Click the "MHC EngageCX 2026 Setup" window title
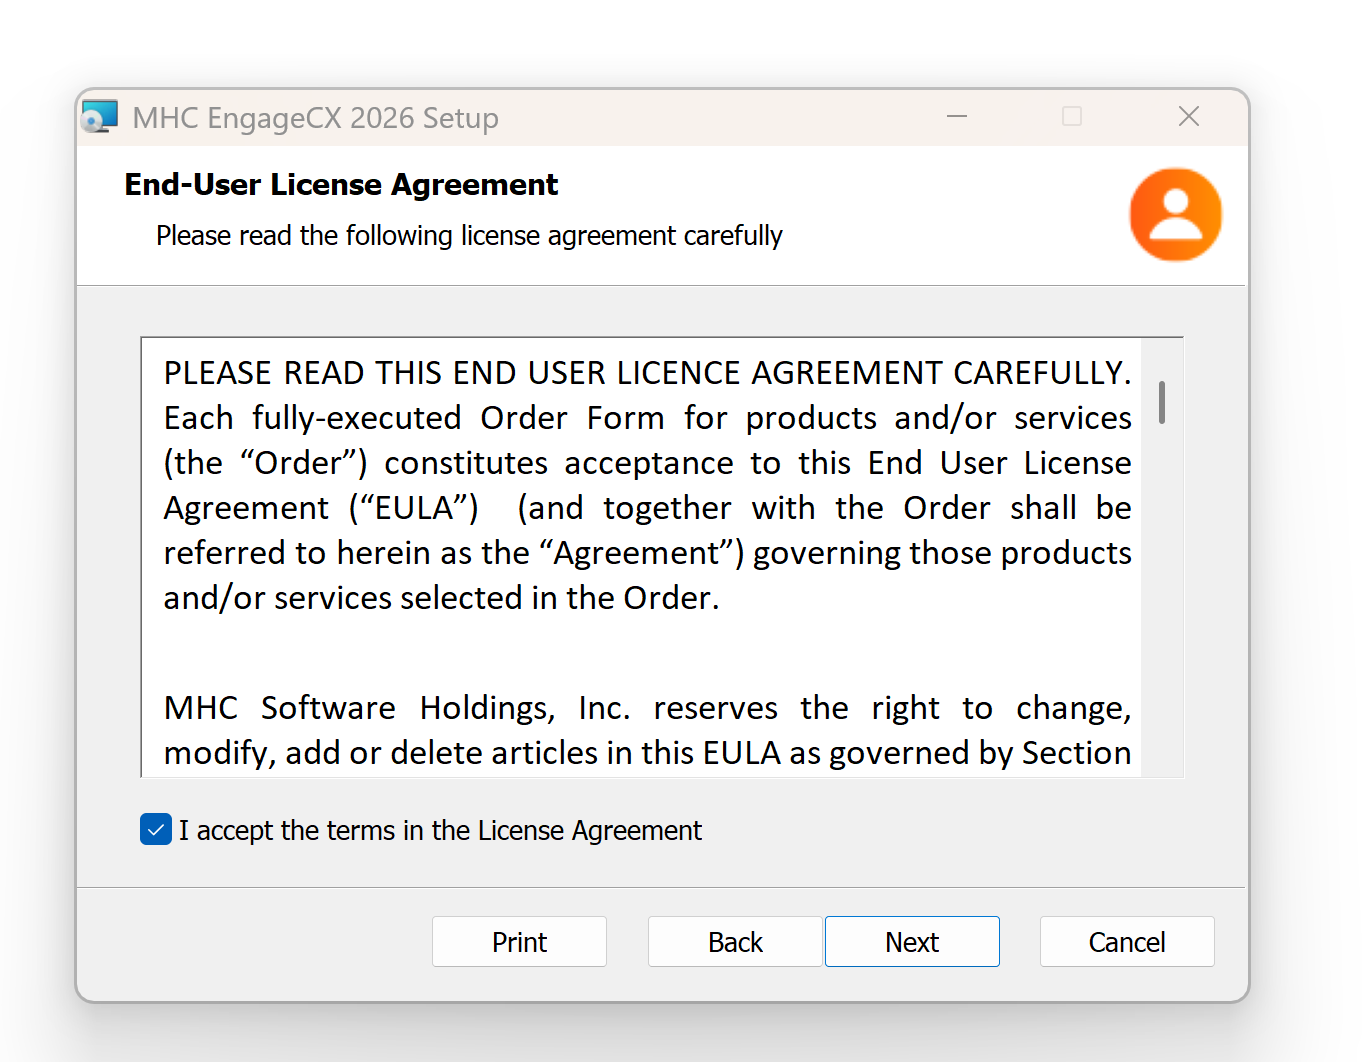Viewport: 1362px width, 1062px height. point(316,118)
